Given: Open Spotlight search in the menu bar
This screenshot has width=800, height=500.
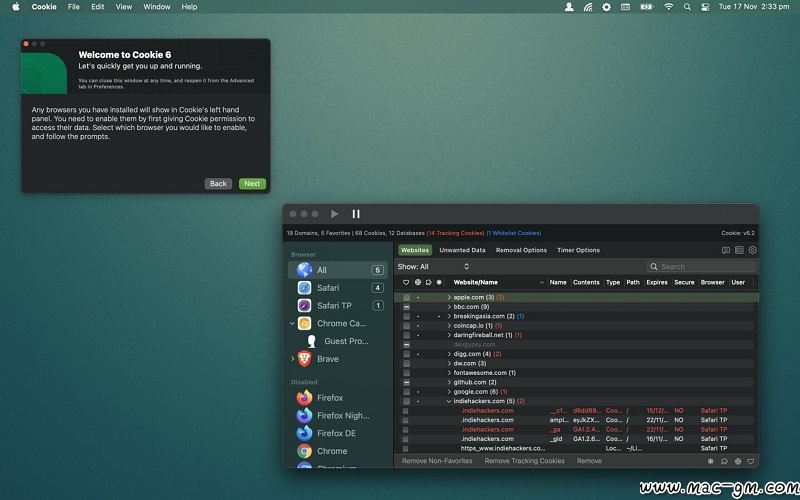Looking at the screenshot, I should 687,7.
